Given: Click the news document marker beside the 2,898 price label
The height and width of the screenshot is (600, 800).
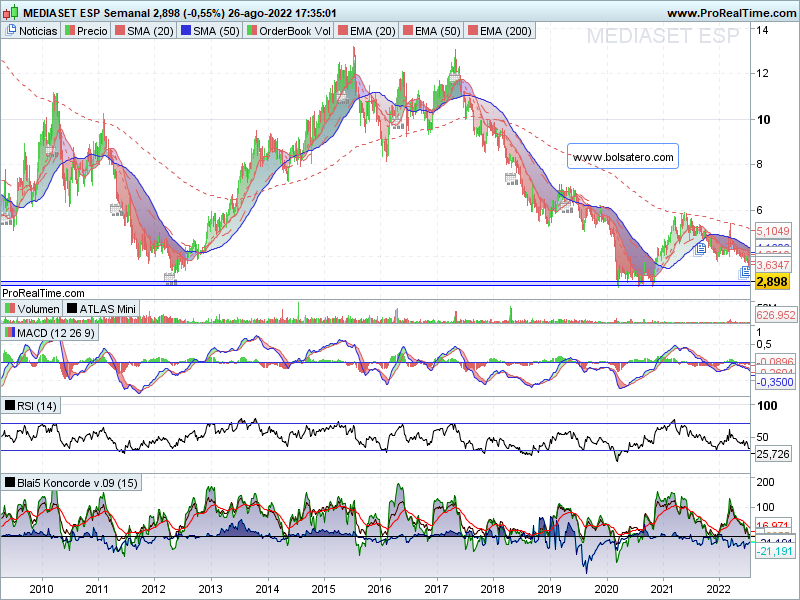Looking at the screenshot, I should (745, 272).
